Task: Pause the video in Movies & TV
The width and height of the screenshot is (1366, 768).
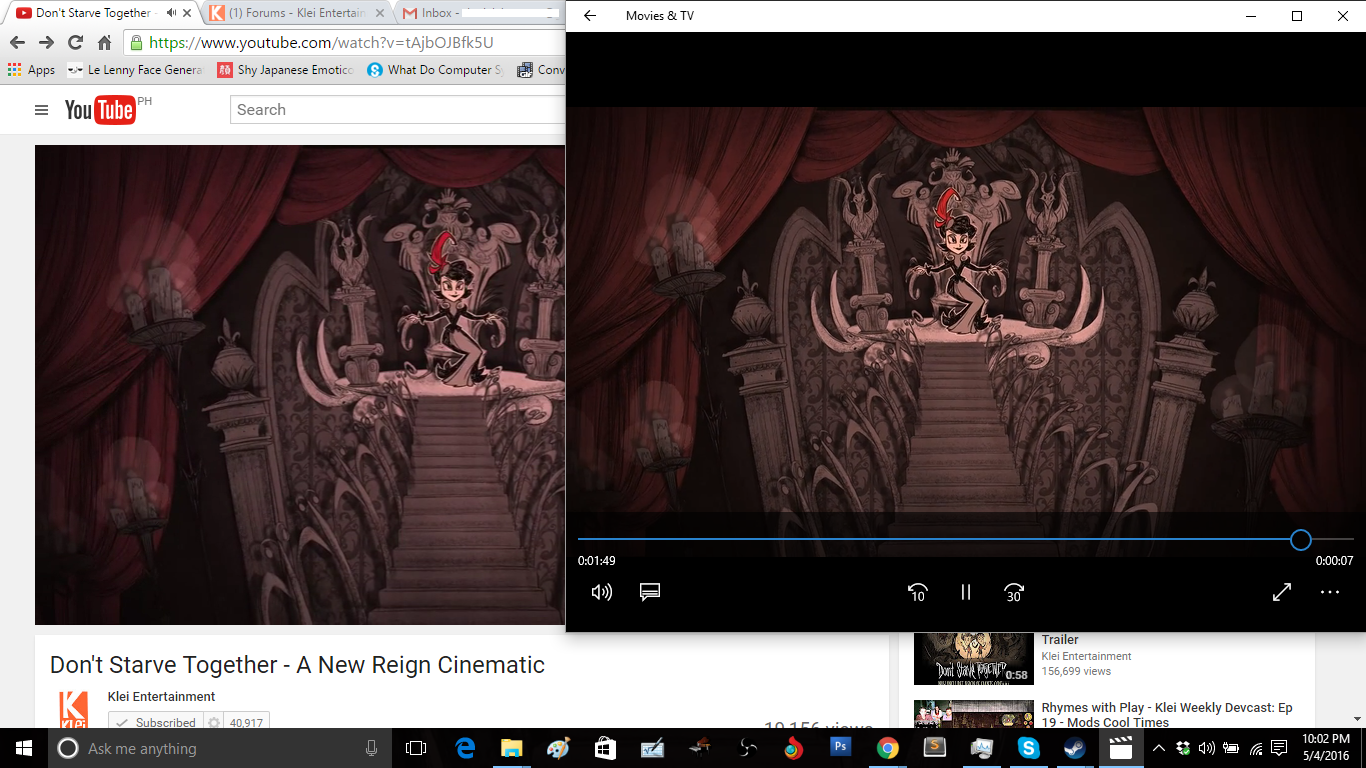Action: pyautogui.click(x=965, y=592)
